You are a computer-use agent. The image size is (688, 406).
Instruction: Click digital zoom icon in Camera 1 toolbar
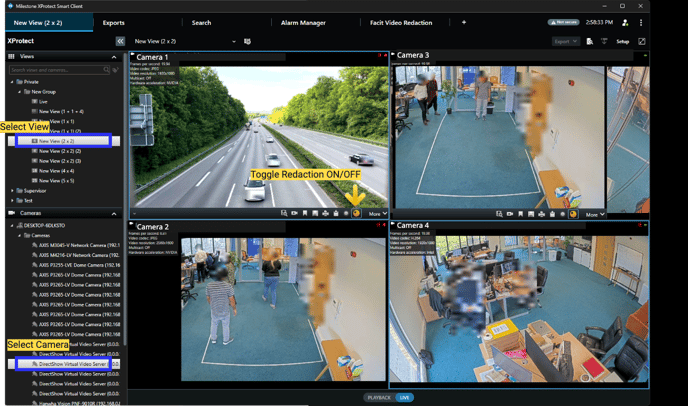(284, 214)
